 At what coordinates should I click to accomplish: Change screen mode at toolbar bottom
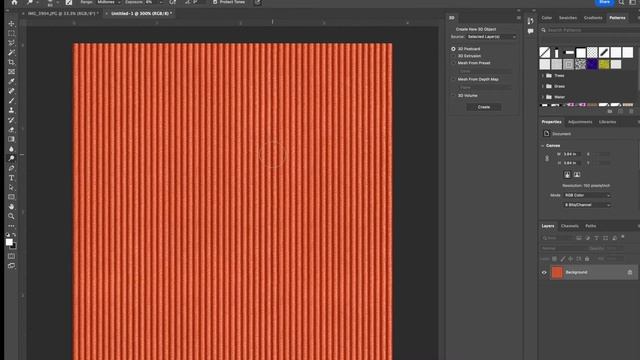click(x=11, y=266)
